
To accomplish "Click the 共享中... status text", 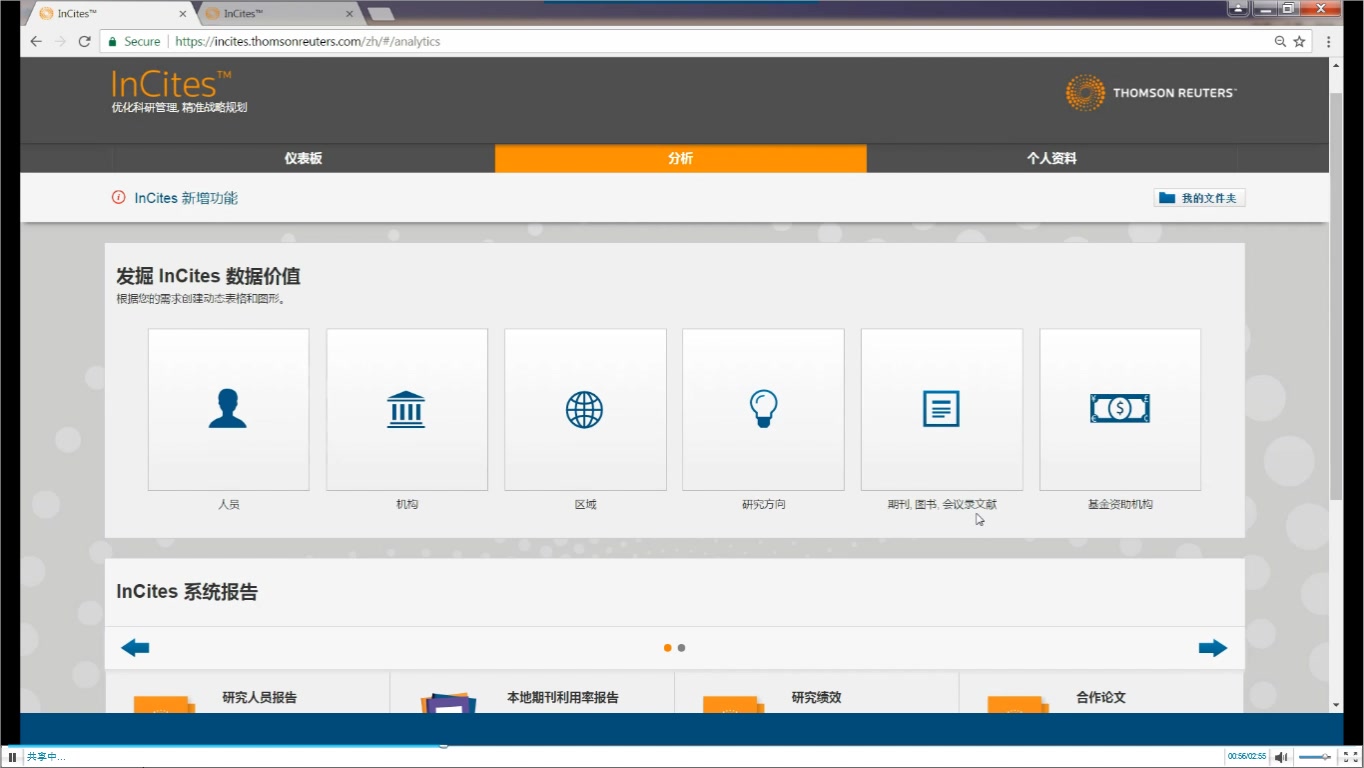I will point(46,757).
